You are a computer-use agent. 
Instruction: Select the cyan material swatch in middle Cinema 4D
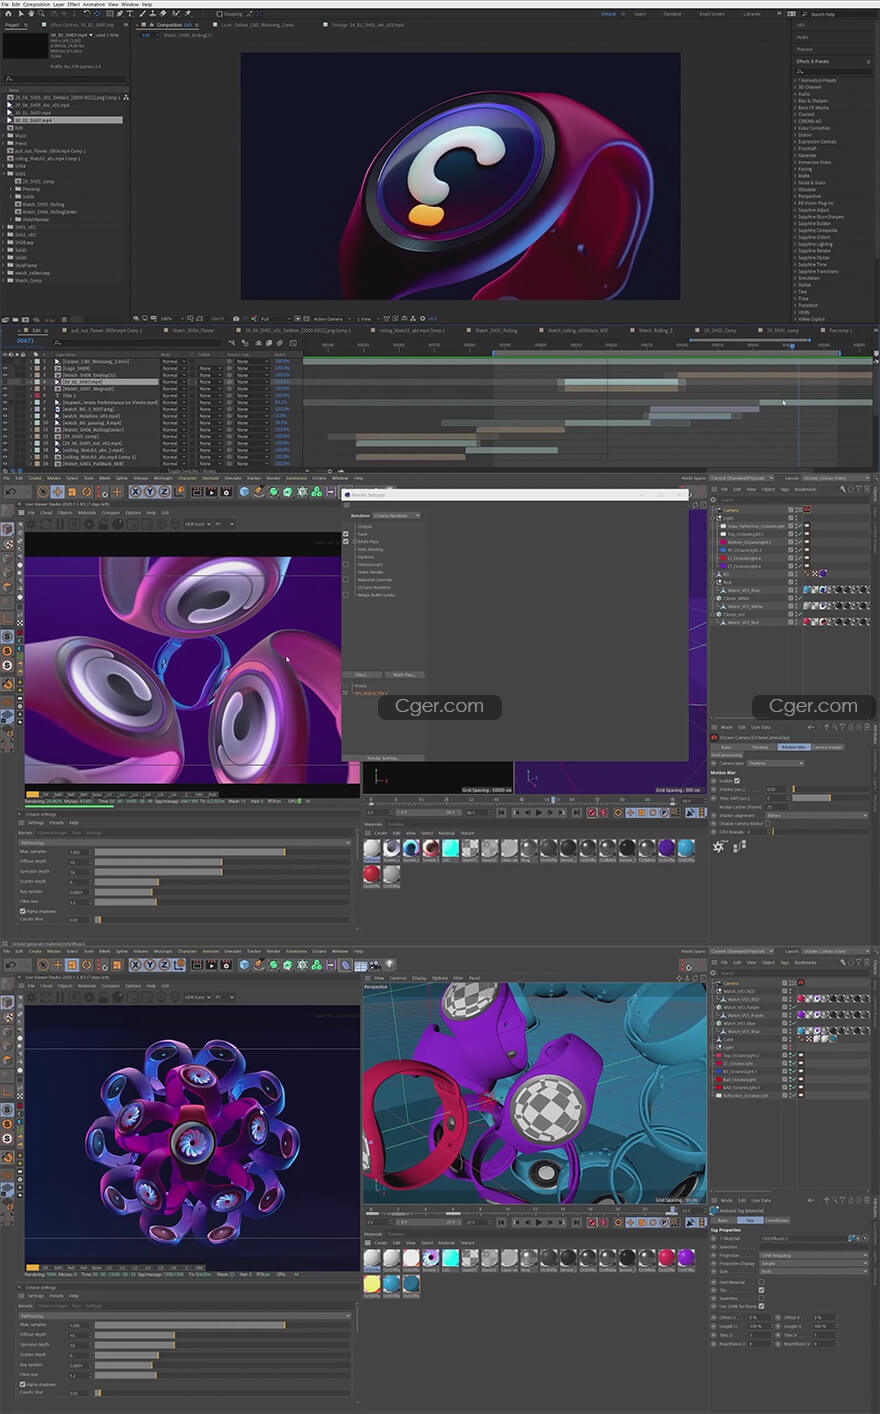pos(450,849)
